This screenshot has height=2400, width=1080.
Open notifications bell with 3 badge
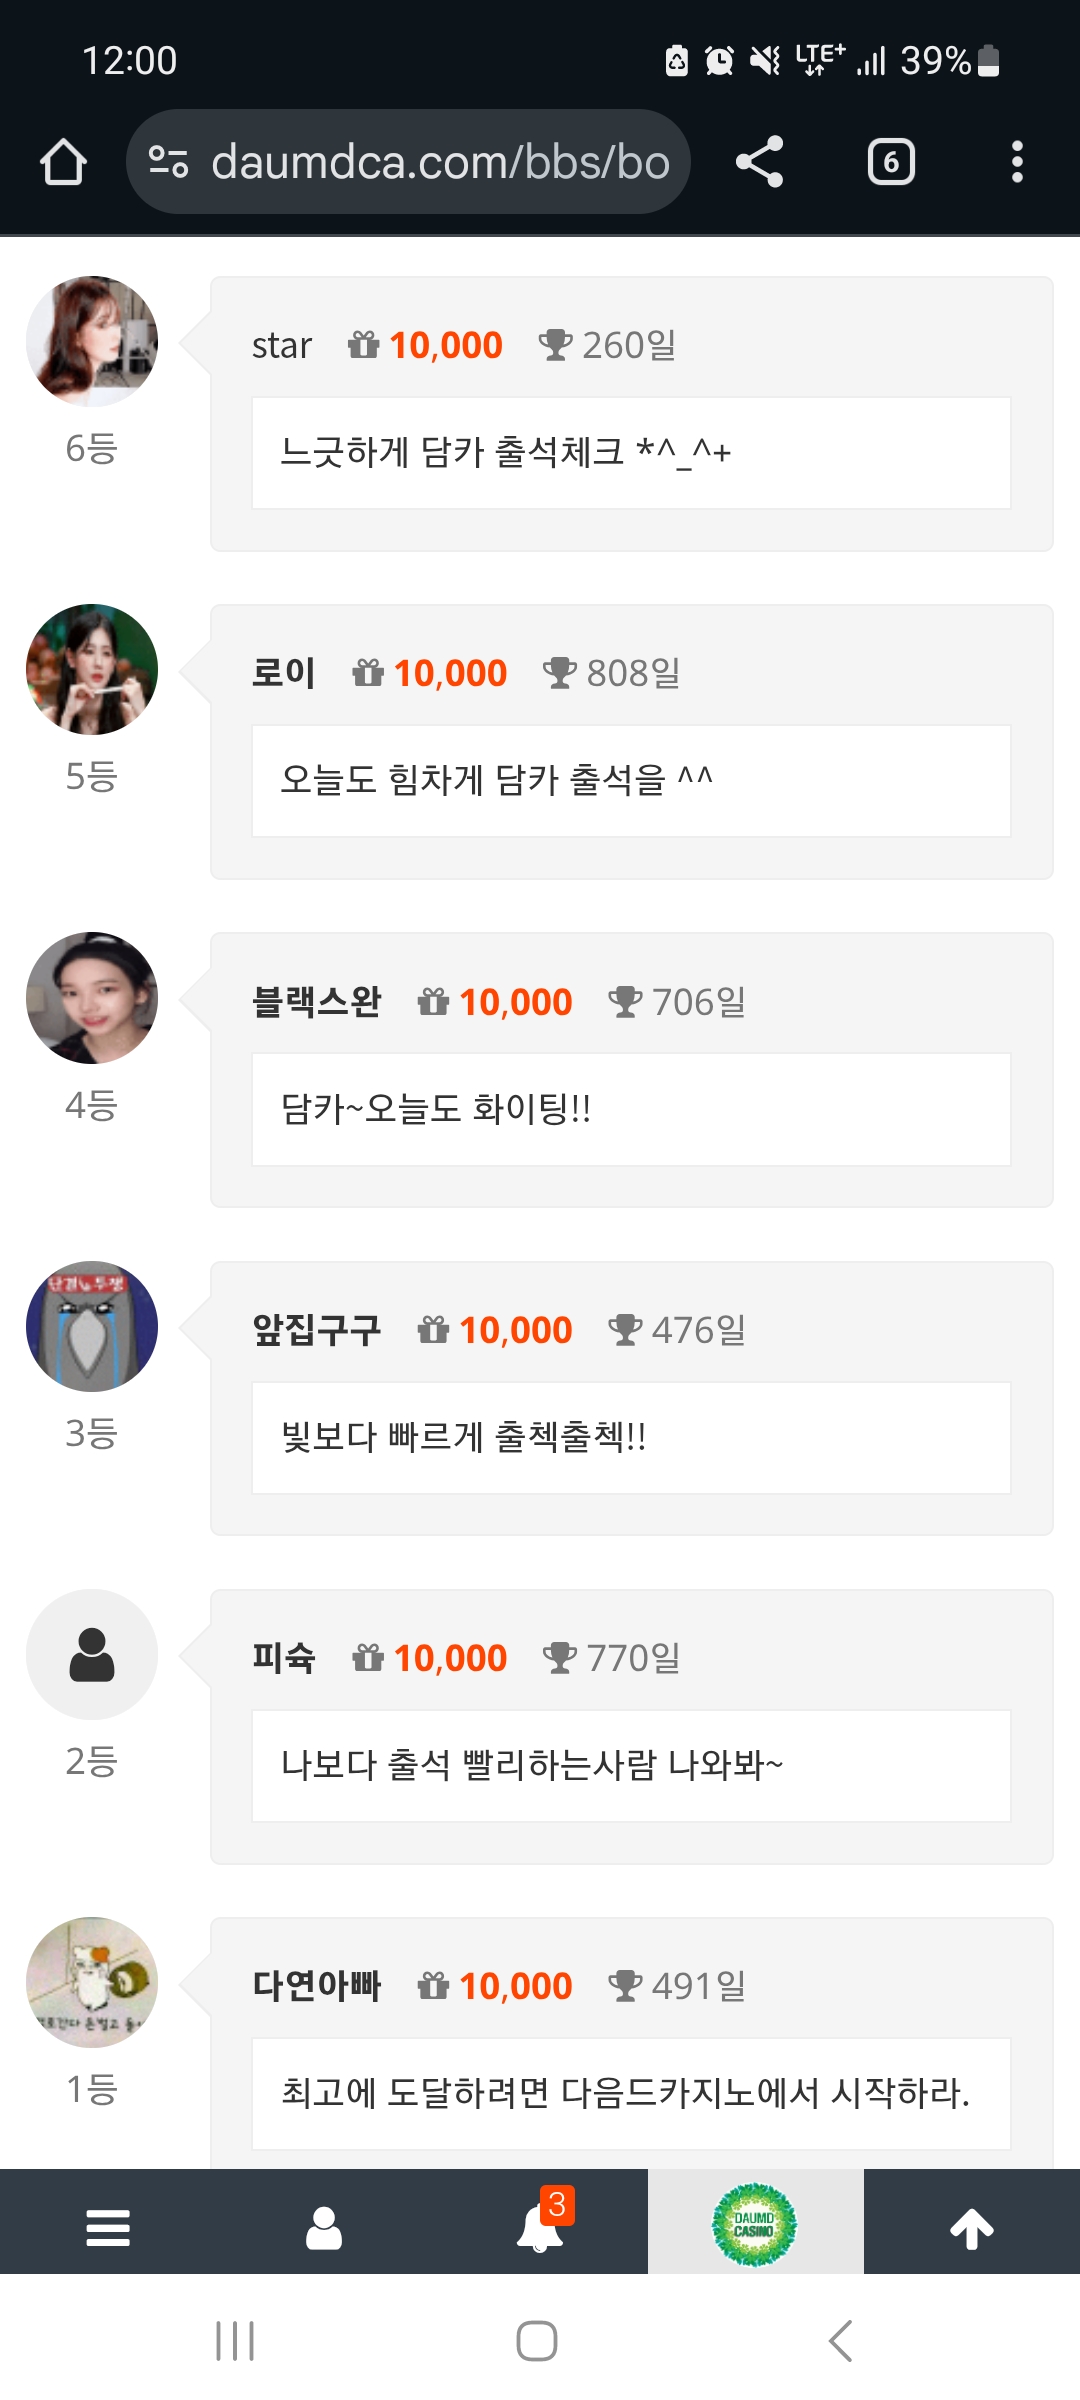coord(540,2228)
